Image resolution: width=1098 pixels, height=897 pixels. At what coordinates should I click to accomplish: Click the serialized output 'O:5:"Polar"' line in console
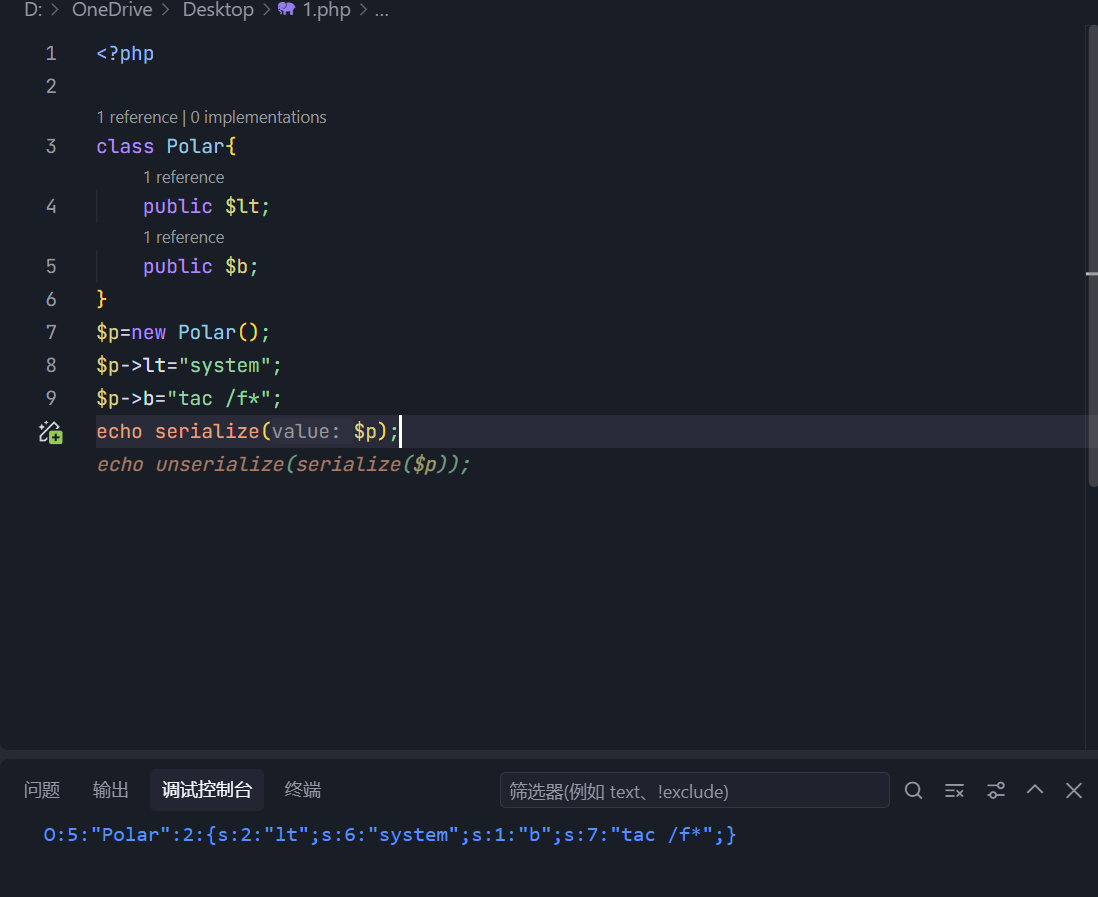390,835
